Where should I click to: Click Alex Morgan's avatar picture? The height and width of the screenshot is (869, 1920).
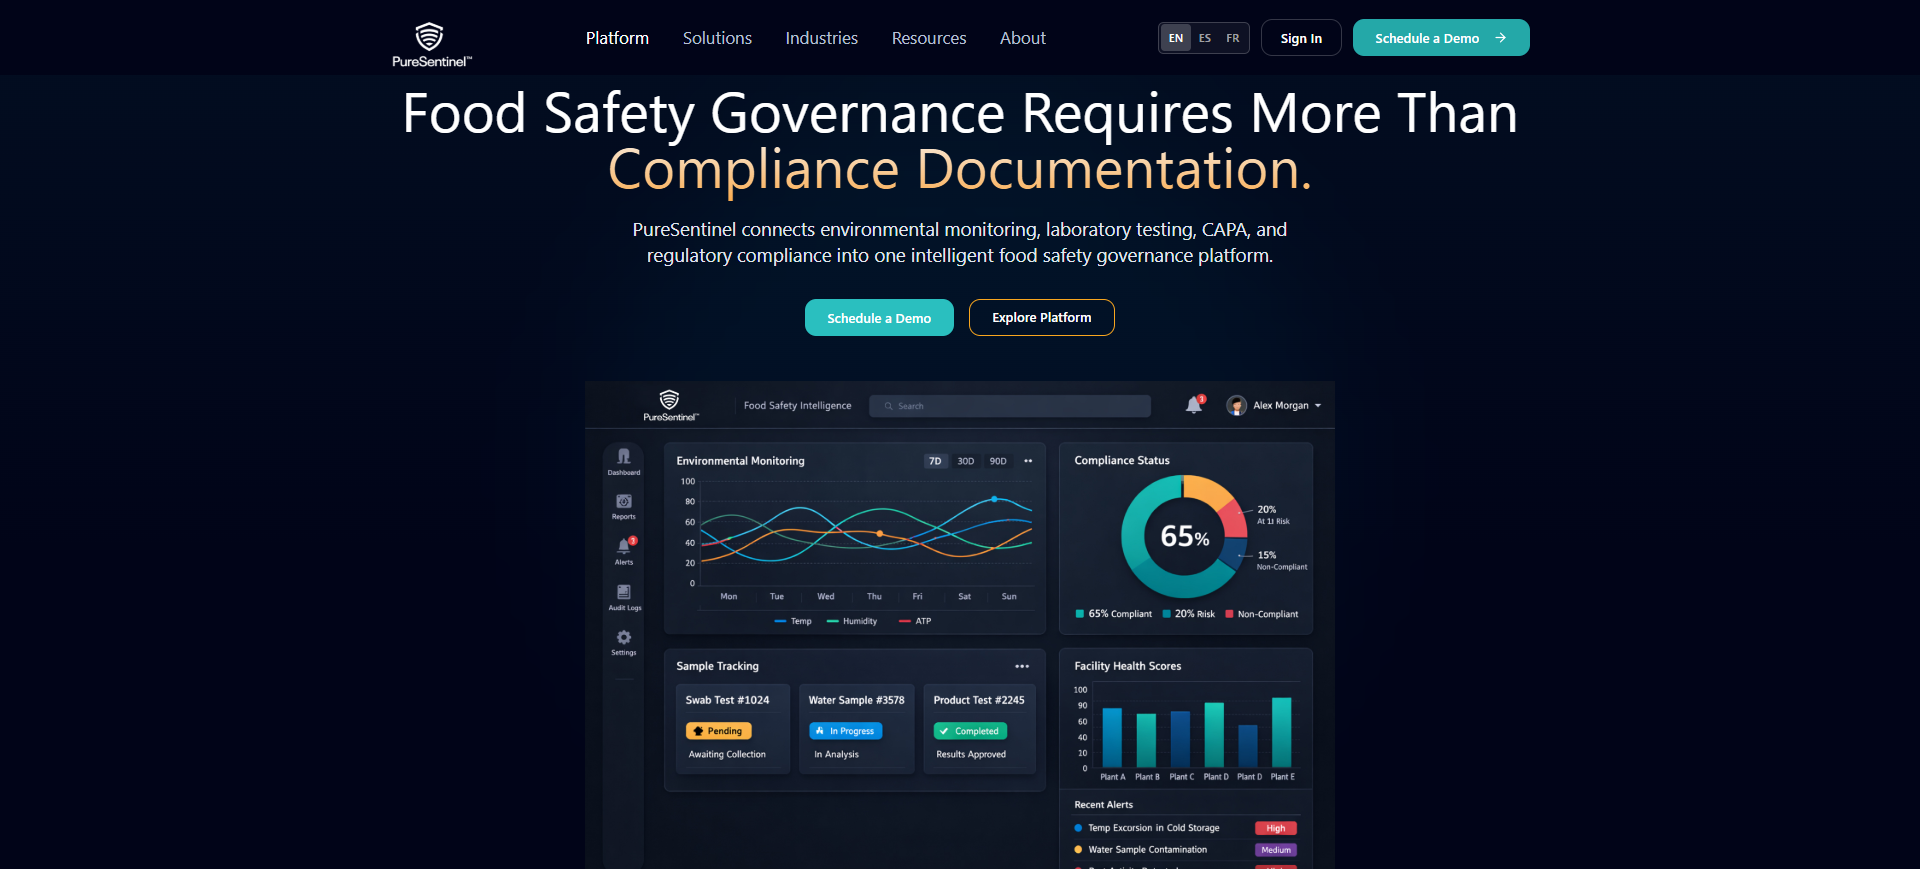coord(1237,405)
